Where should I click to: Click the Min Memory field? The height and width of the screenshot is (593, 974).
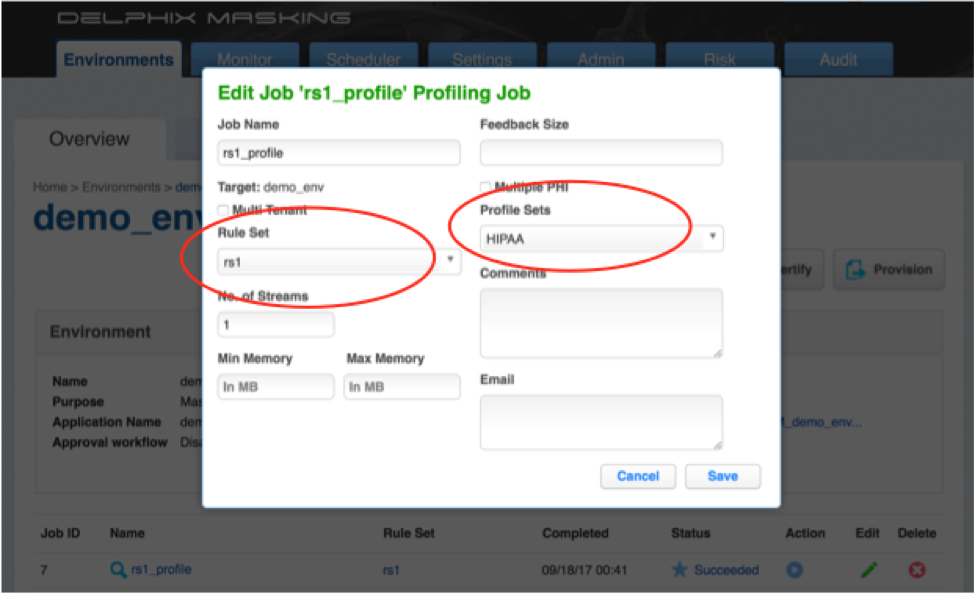point(276,387)
